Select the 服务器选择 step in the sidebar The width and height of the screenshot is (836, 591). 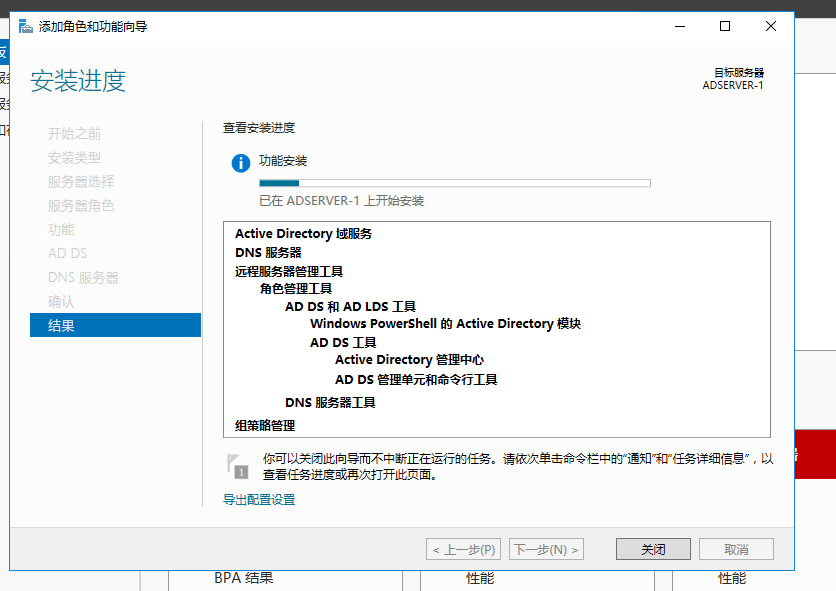[81, 181]
